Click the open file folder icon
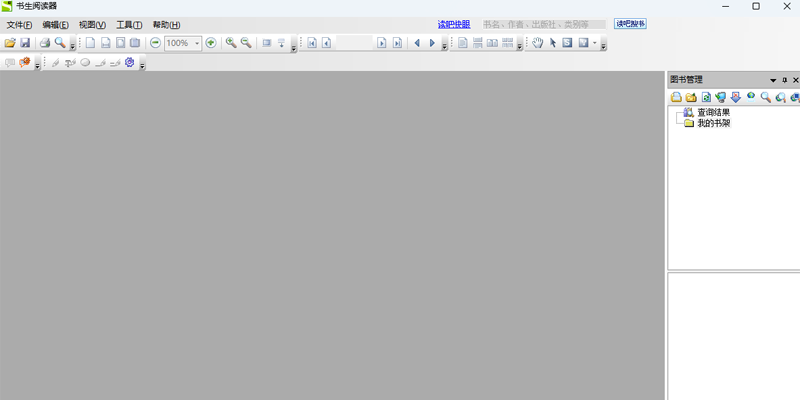 click(x=10, y=43)
